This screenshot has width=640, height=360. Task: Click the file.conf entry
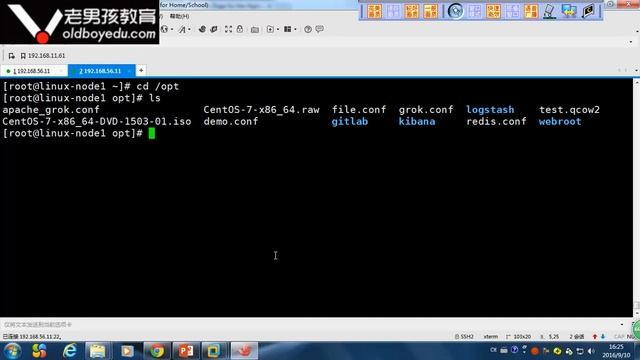point(359,110)
